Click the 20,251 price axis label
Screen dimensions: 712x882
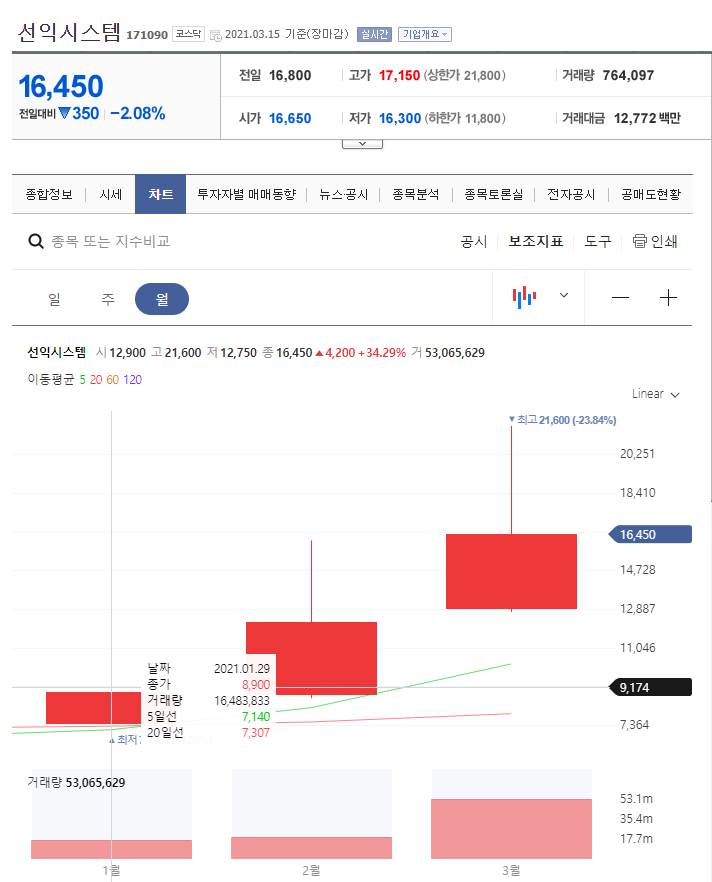point(637,454)
